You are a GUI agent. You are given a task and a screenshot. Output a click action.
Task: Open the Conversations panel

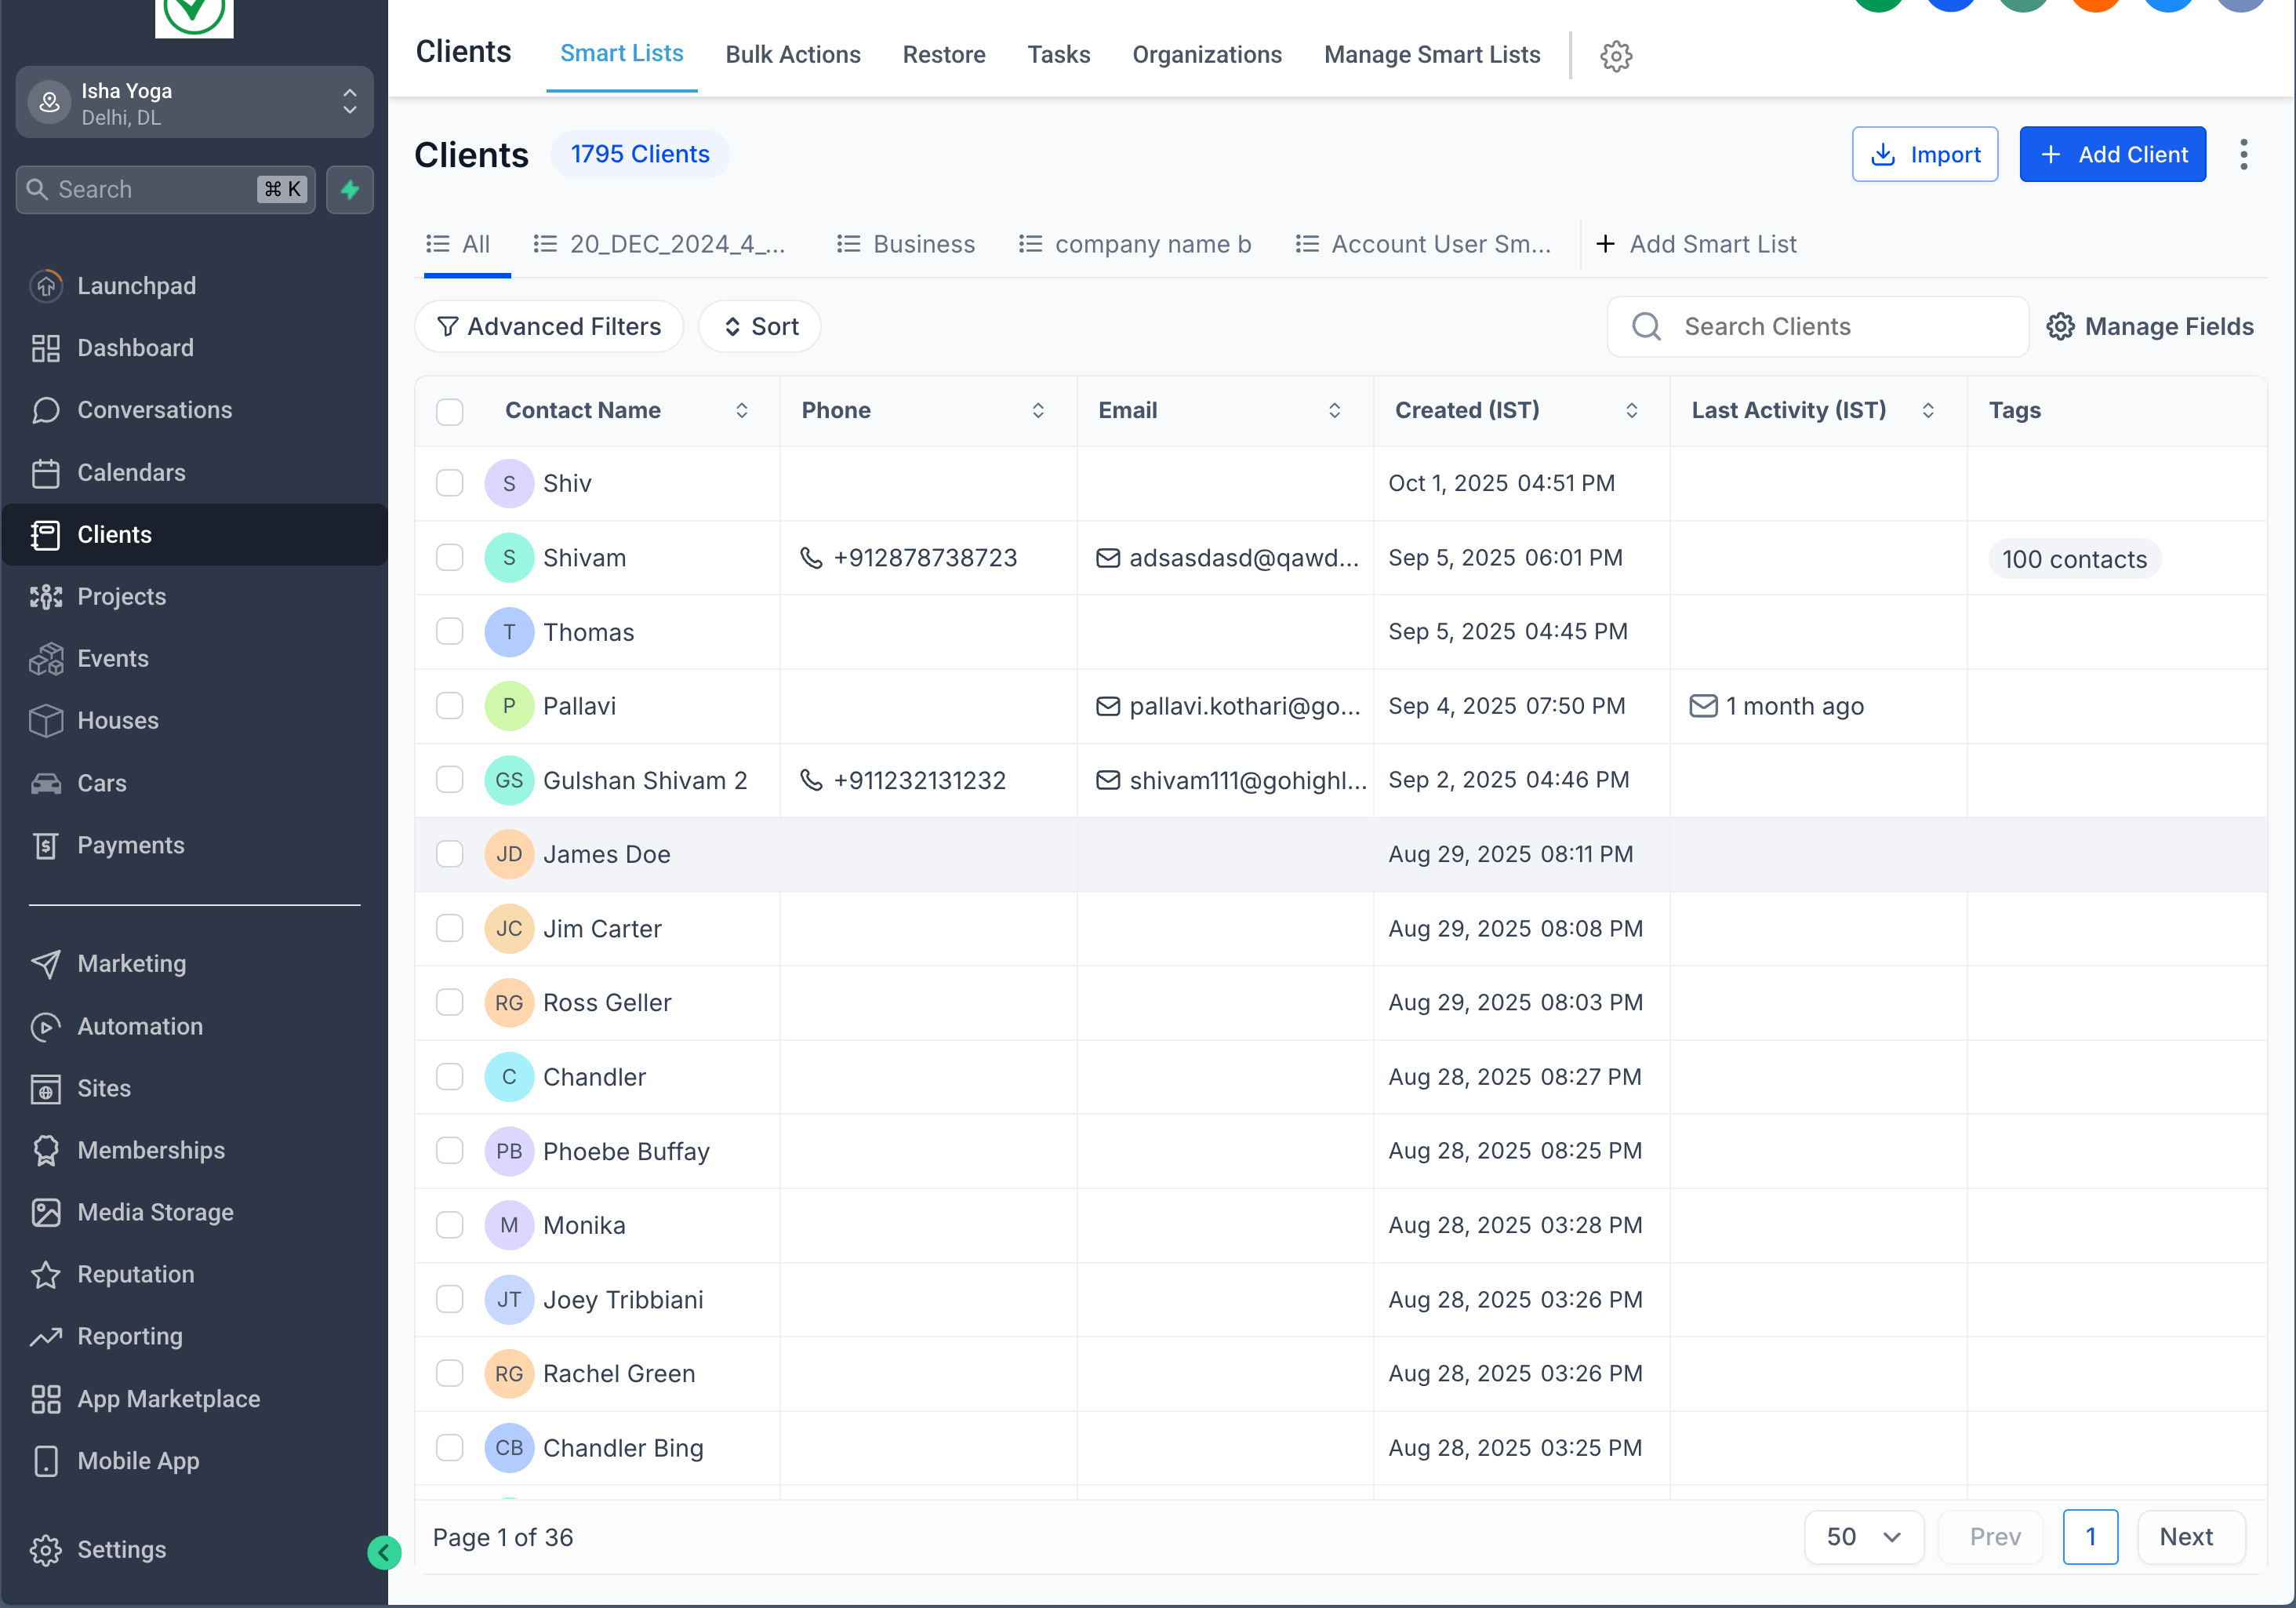click(x=154, y=410)
